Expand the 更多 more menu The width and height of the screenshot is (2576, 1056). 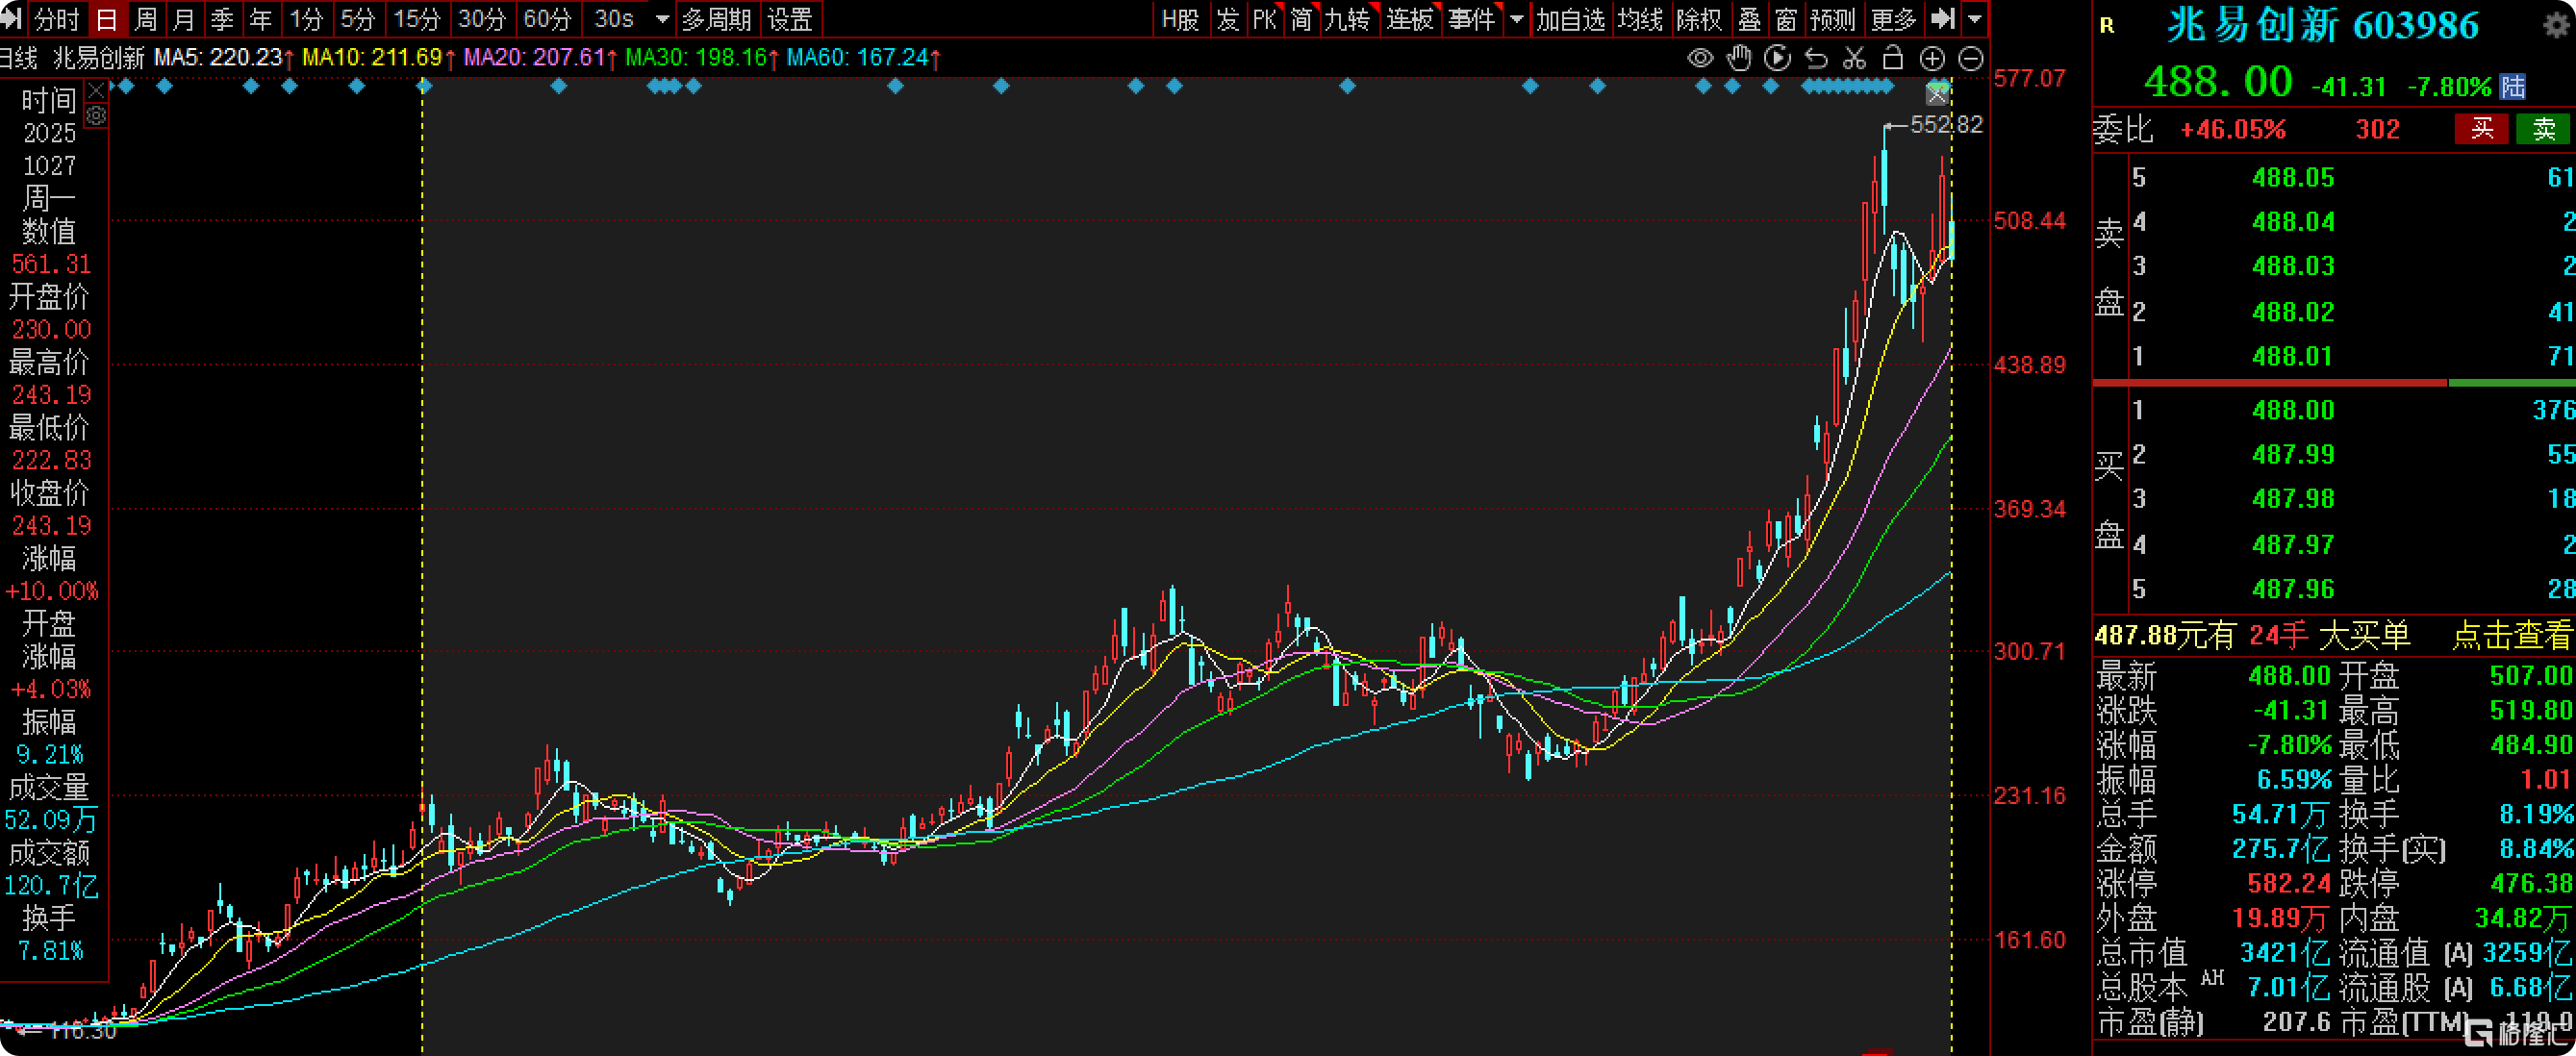pos(1893,19)
